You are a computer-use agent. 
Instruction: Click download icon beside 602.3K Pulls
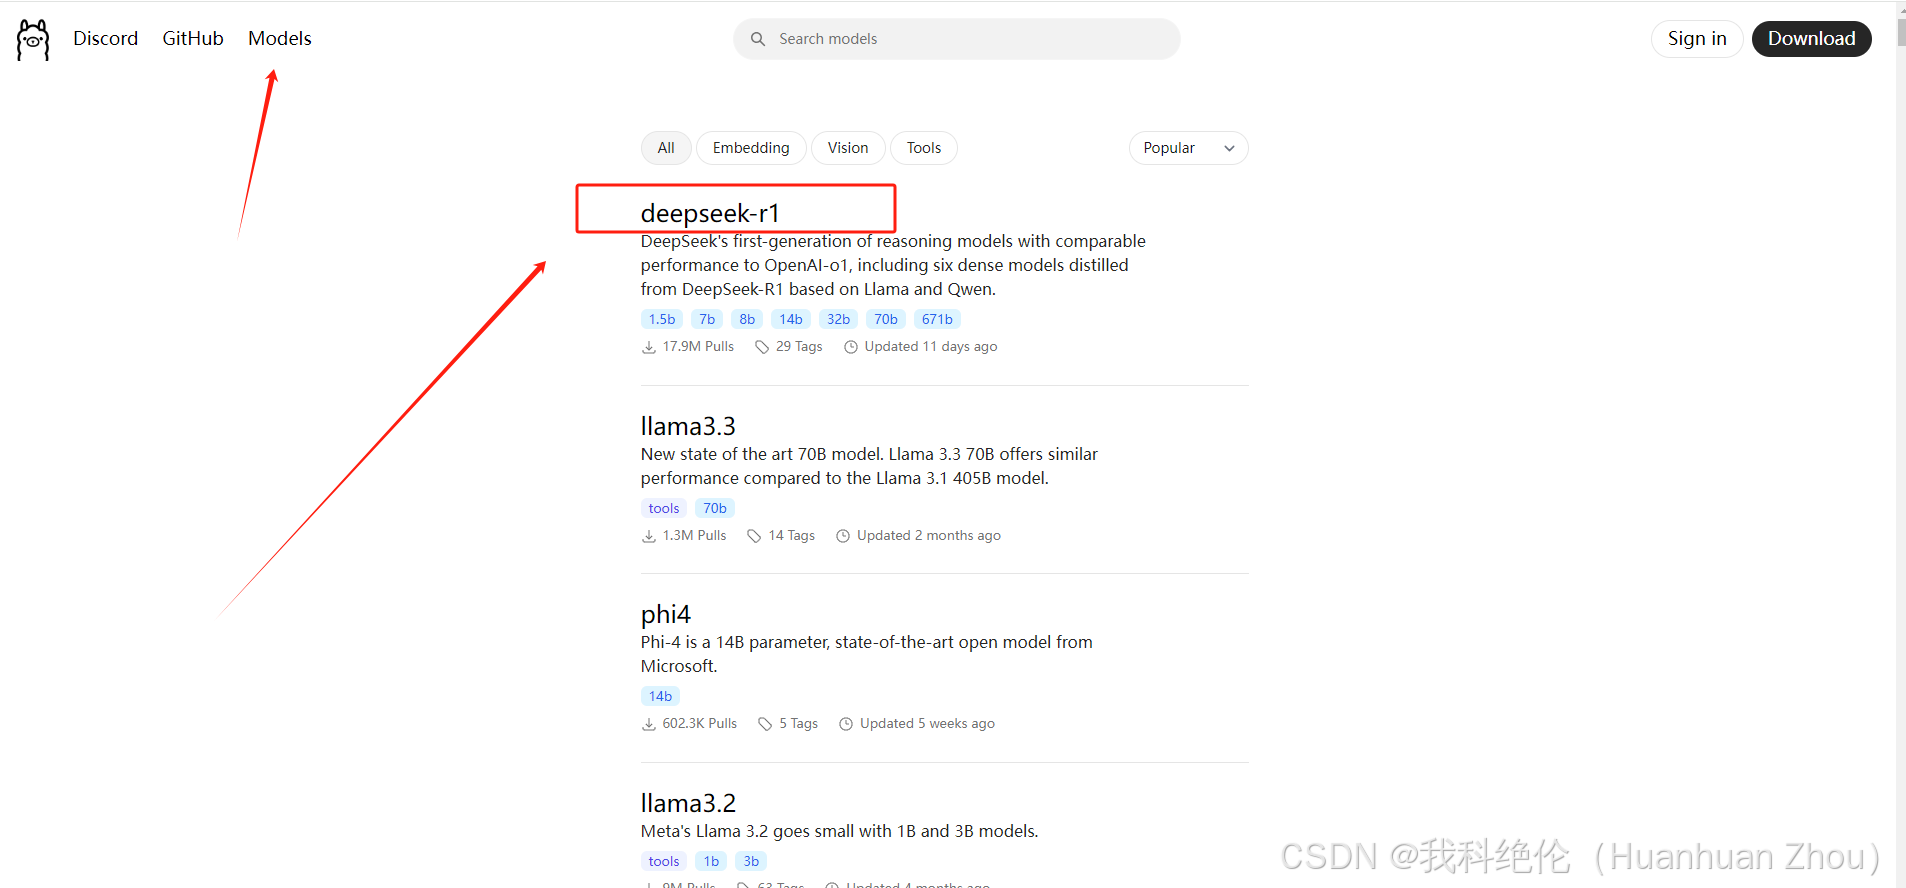(649, 724)
